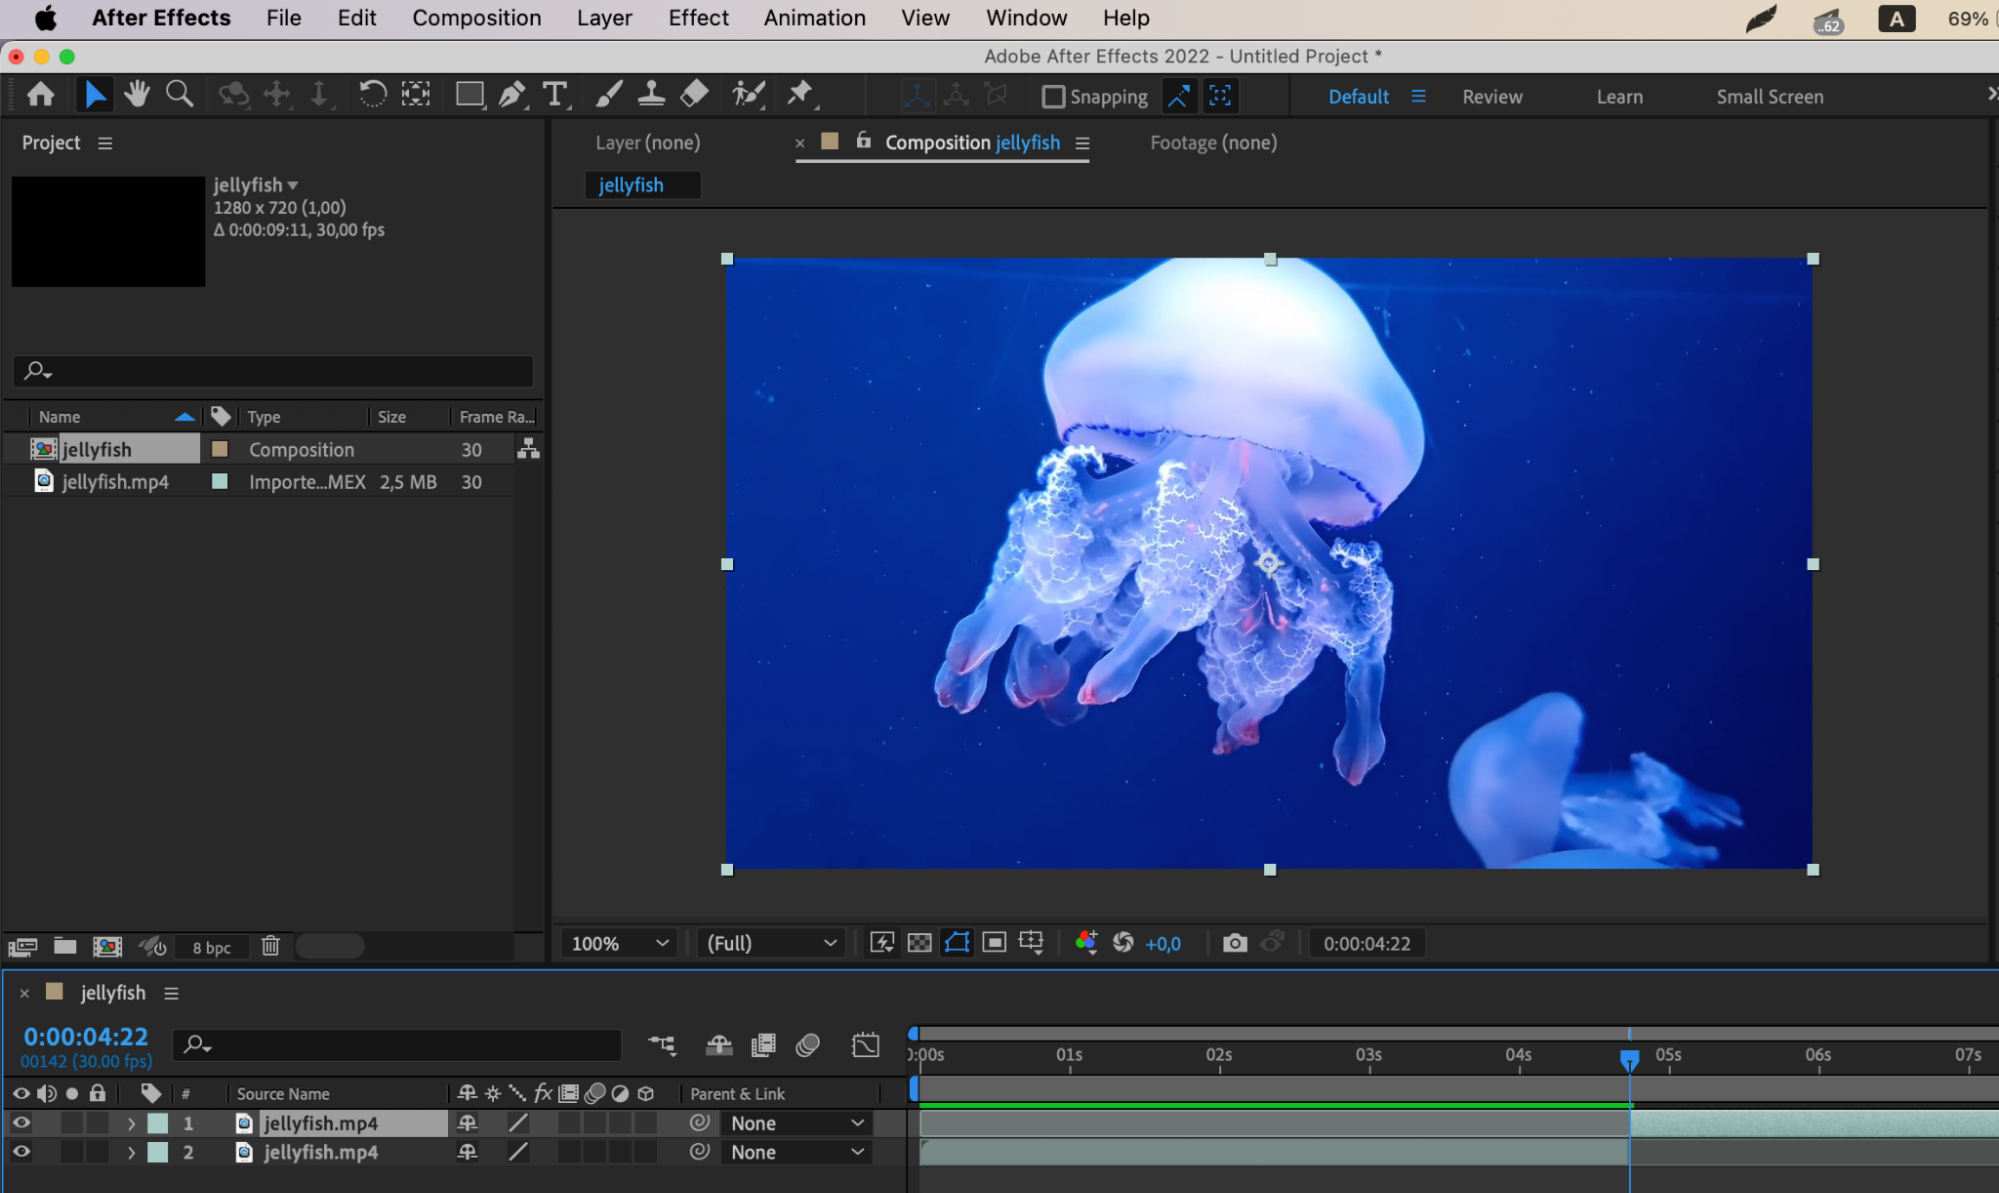Select the Horizontal Type tool
The height and width of the screenshot is (1193, 1999).
pyautogui.click(x=554, y=95)
